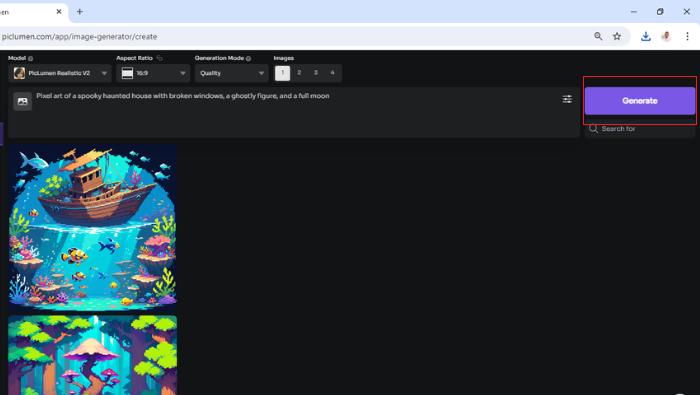Open the Chrome three-dot menu

(688, 37)
